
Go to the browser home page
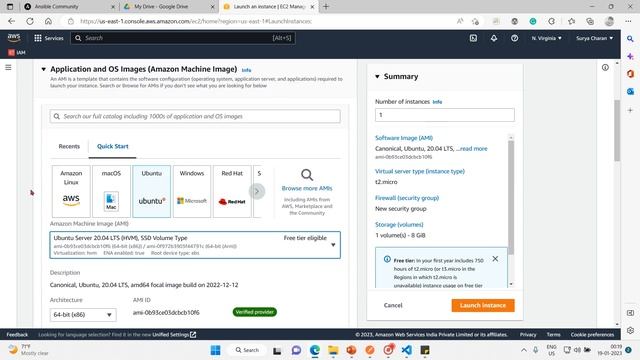pyautogui.click(x=48, y=21)
